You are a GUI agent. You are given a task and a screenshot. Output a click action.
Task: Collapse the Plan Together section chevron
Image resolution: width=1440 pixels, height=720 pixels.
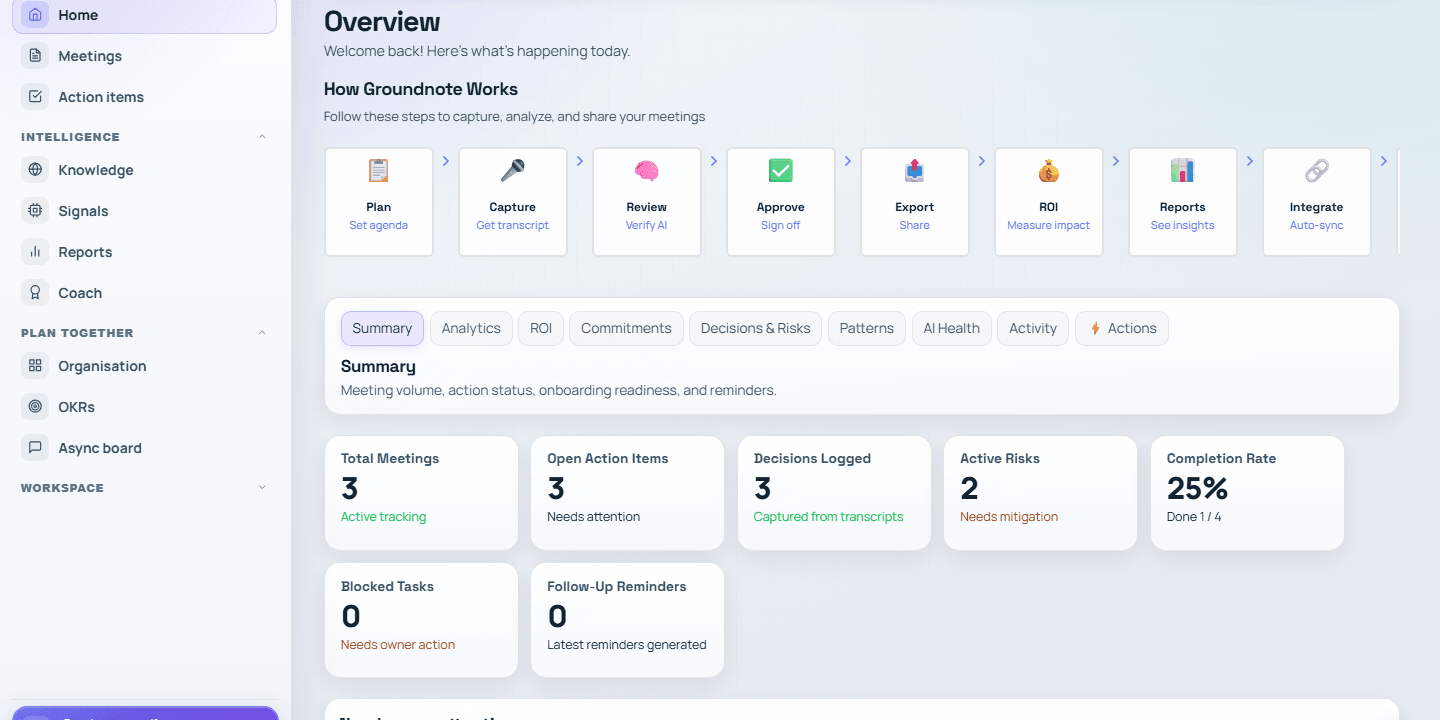pyautogui.click(x=263, y=333)
